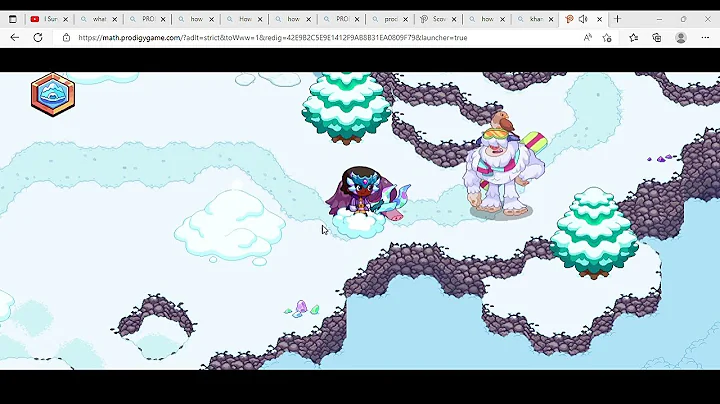This screenshot has width=720, height=404.
Task: Collect the purple crystal shards near the bottom cliff
Action: tap(302, 309)
